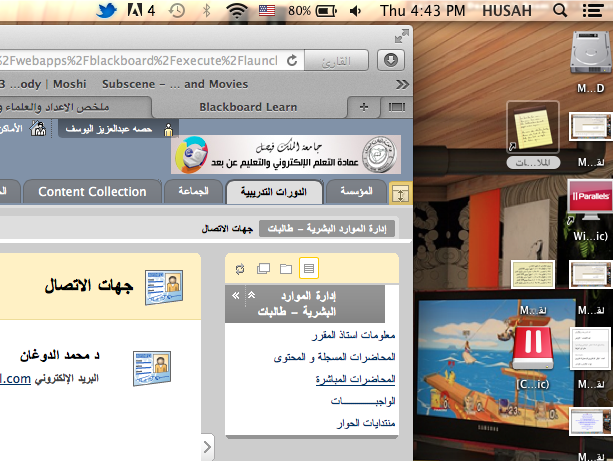Open Notification Center list icon
Image resolution: width=613 pixels, height=461 pixels.
tap(593, 11)
